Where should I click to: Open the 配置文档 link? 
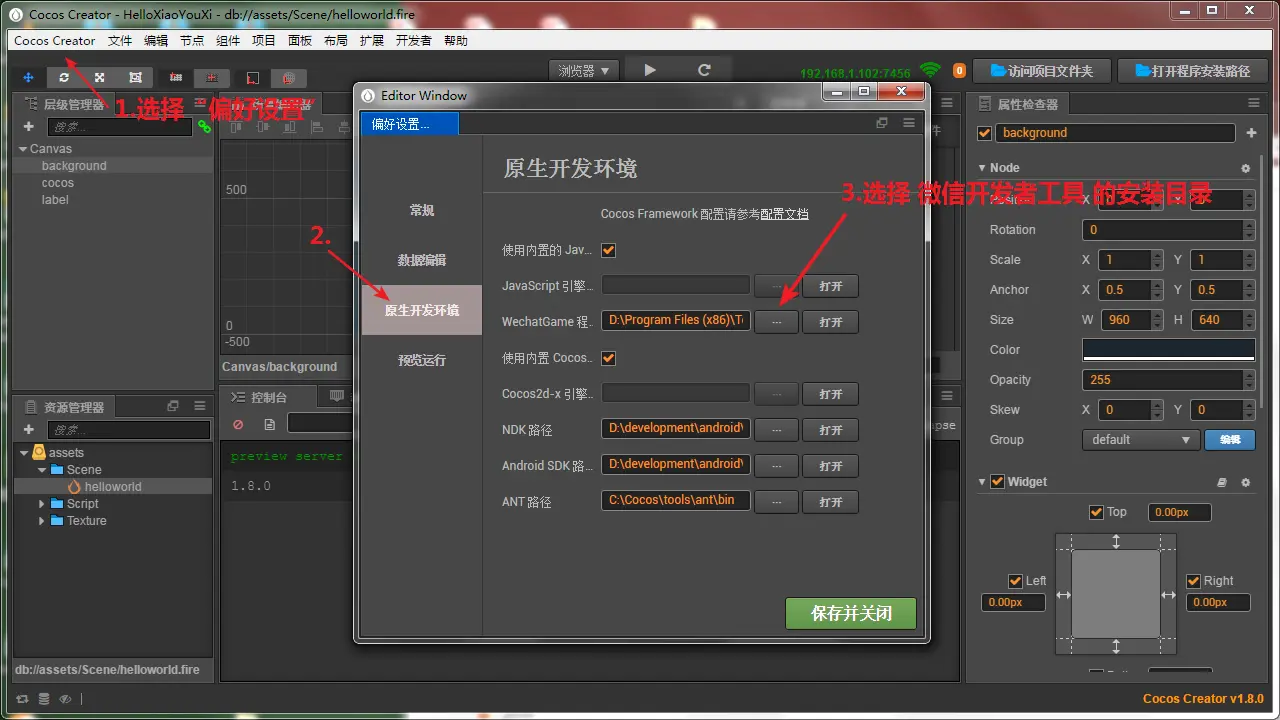point(784,214)
